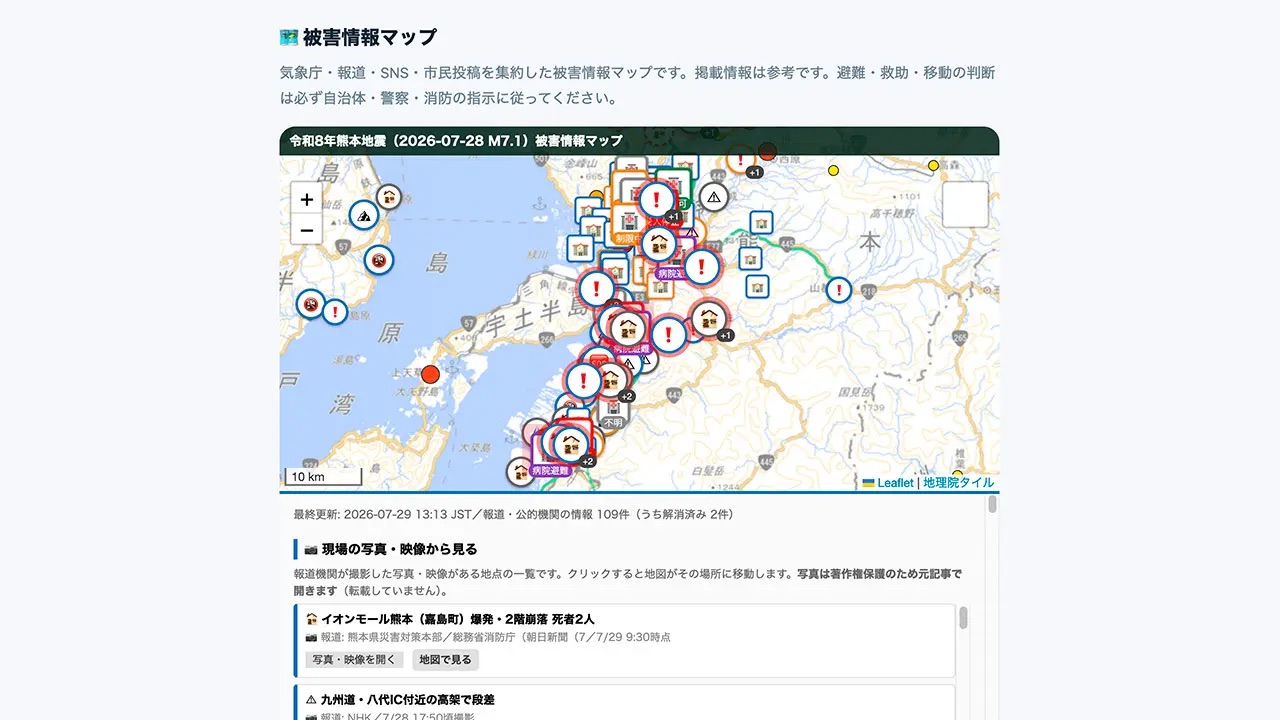
Task: Zoom in on the damage map
Action: pos(306,199)
